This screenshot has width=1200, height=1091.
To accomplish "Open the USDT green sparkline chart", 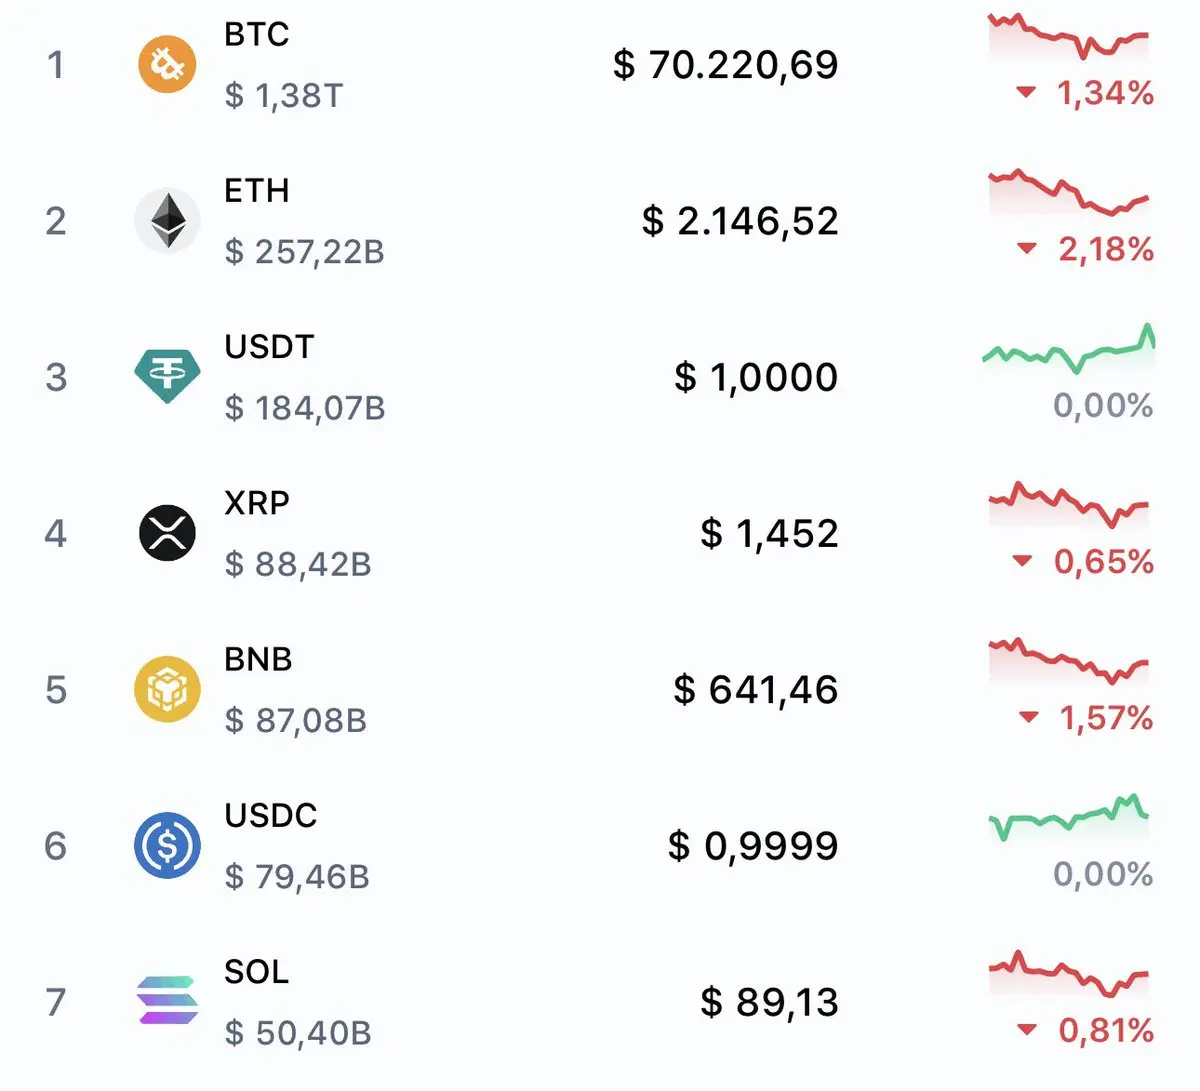I will tap(1068, 351).
